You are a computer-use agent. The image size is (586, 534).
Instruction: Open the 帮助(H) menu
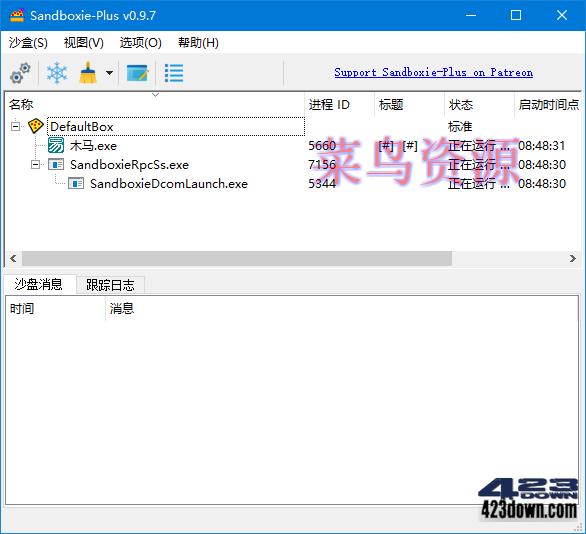(x=198, y=43)
